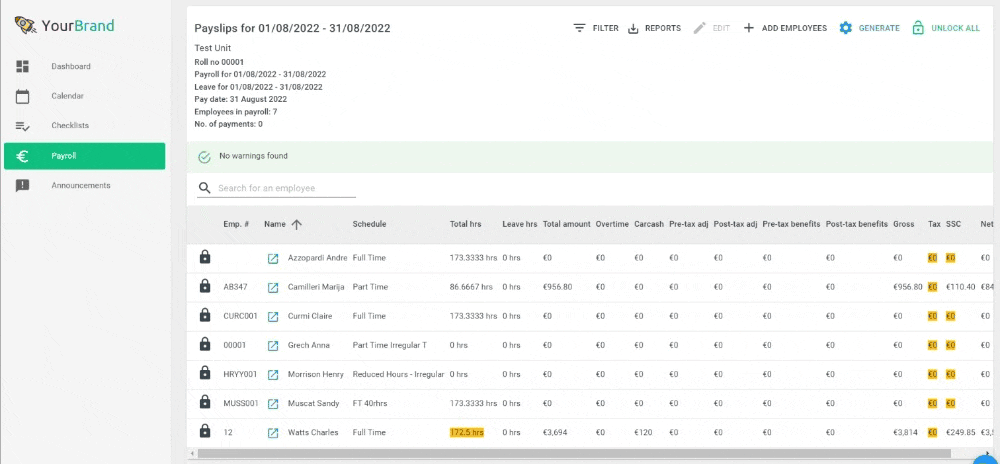Open Grech Anna payslip via link icon
This screenshot has width=1000, height=464.
pos(273,345)
